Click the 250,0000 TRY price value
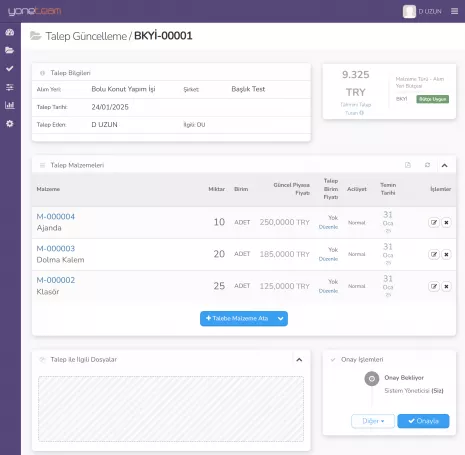This screenshot has height=455, width=465. [x=285, y=222]
